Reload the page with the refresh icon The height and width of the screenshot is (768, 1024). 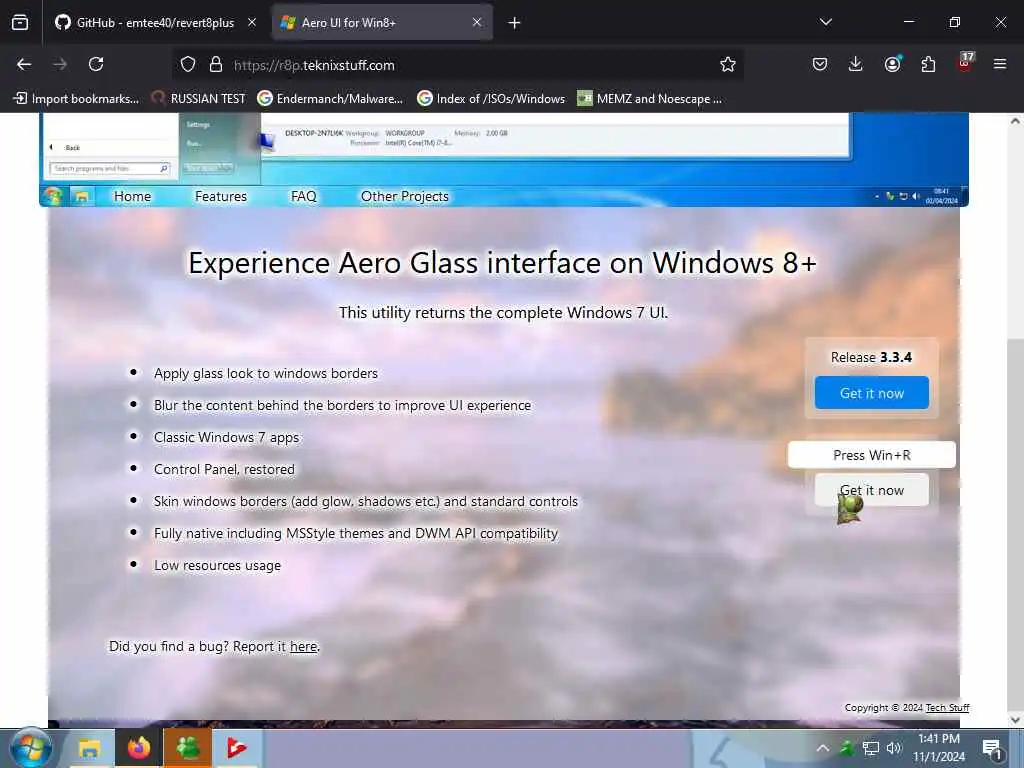pos(96,64)
